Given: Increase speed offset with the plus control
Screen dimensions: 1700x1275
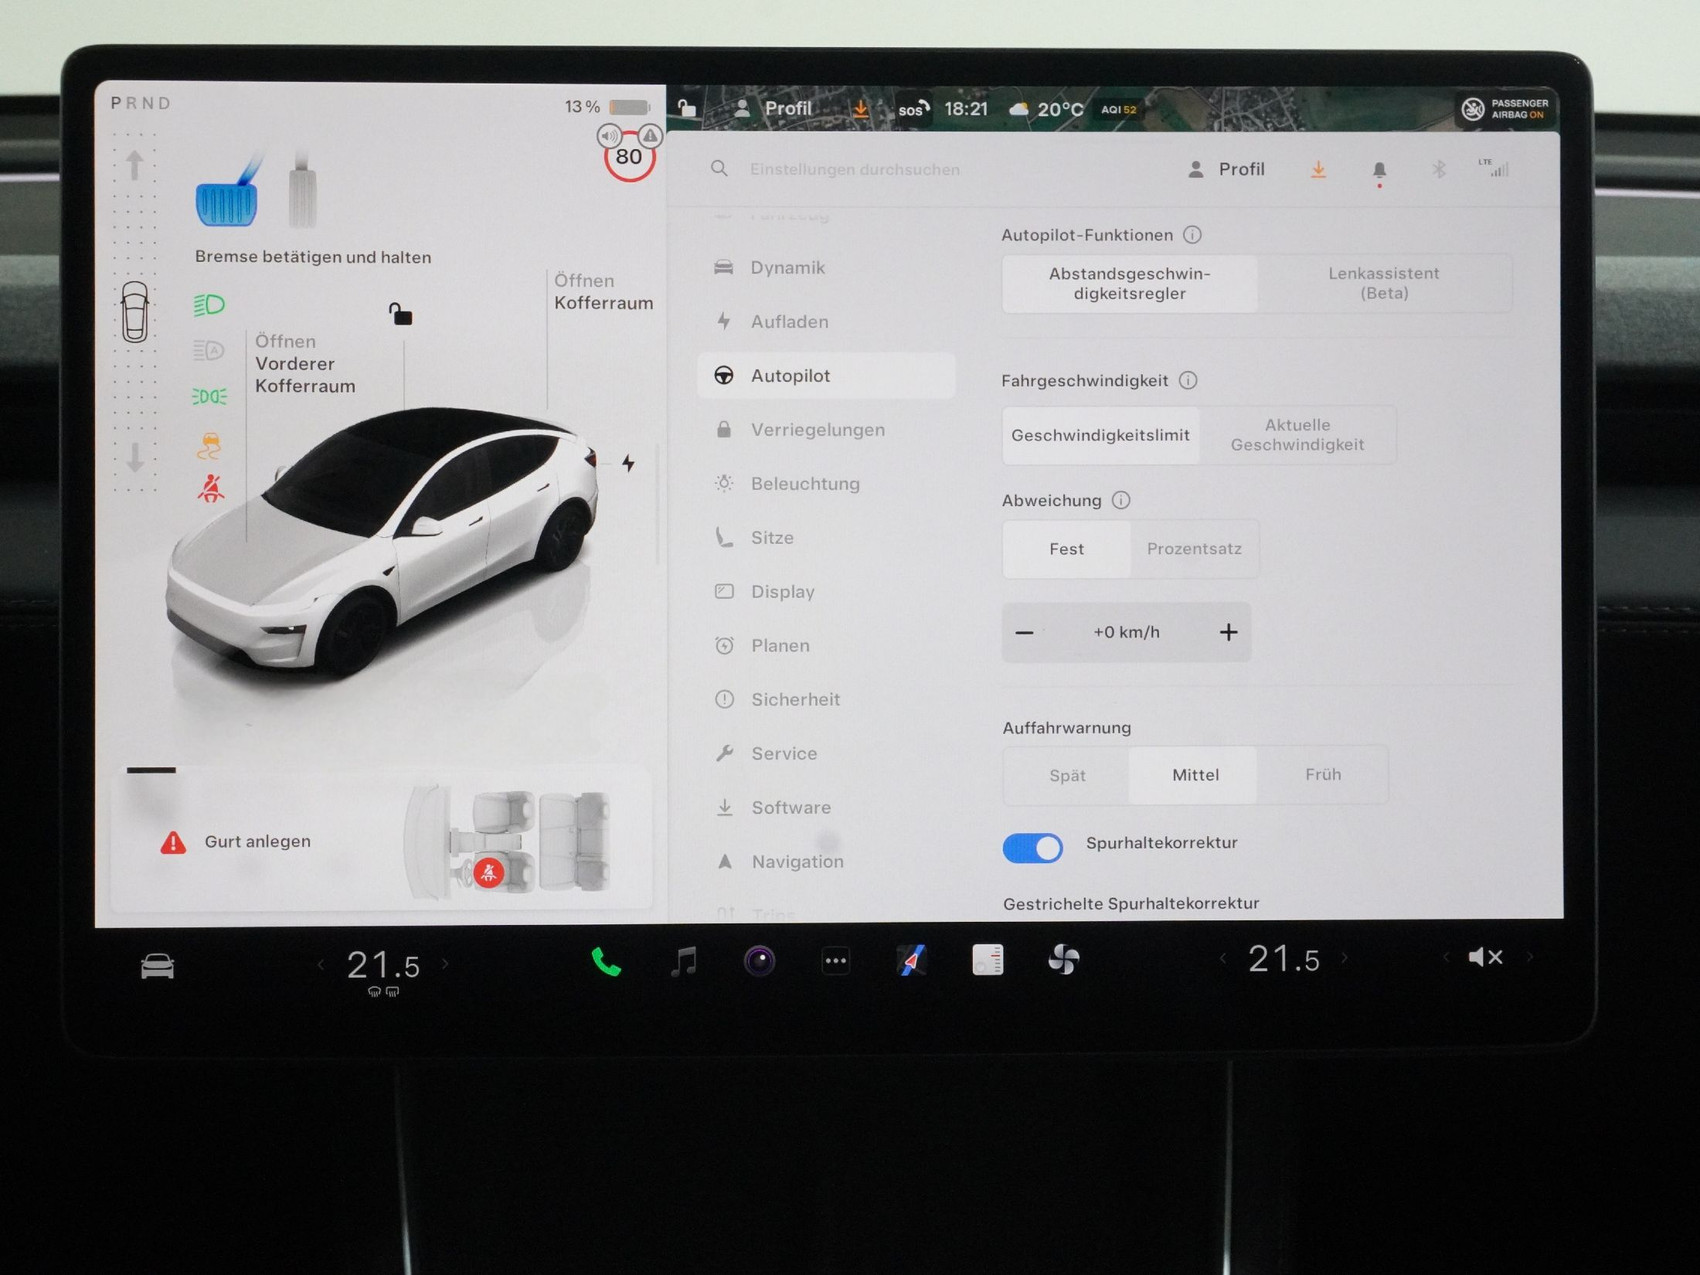Looking at the screenshot, I should [x=1229, y=631].
